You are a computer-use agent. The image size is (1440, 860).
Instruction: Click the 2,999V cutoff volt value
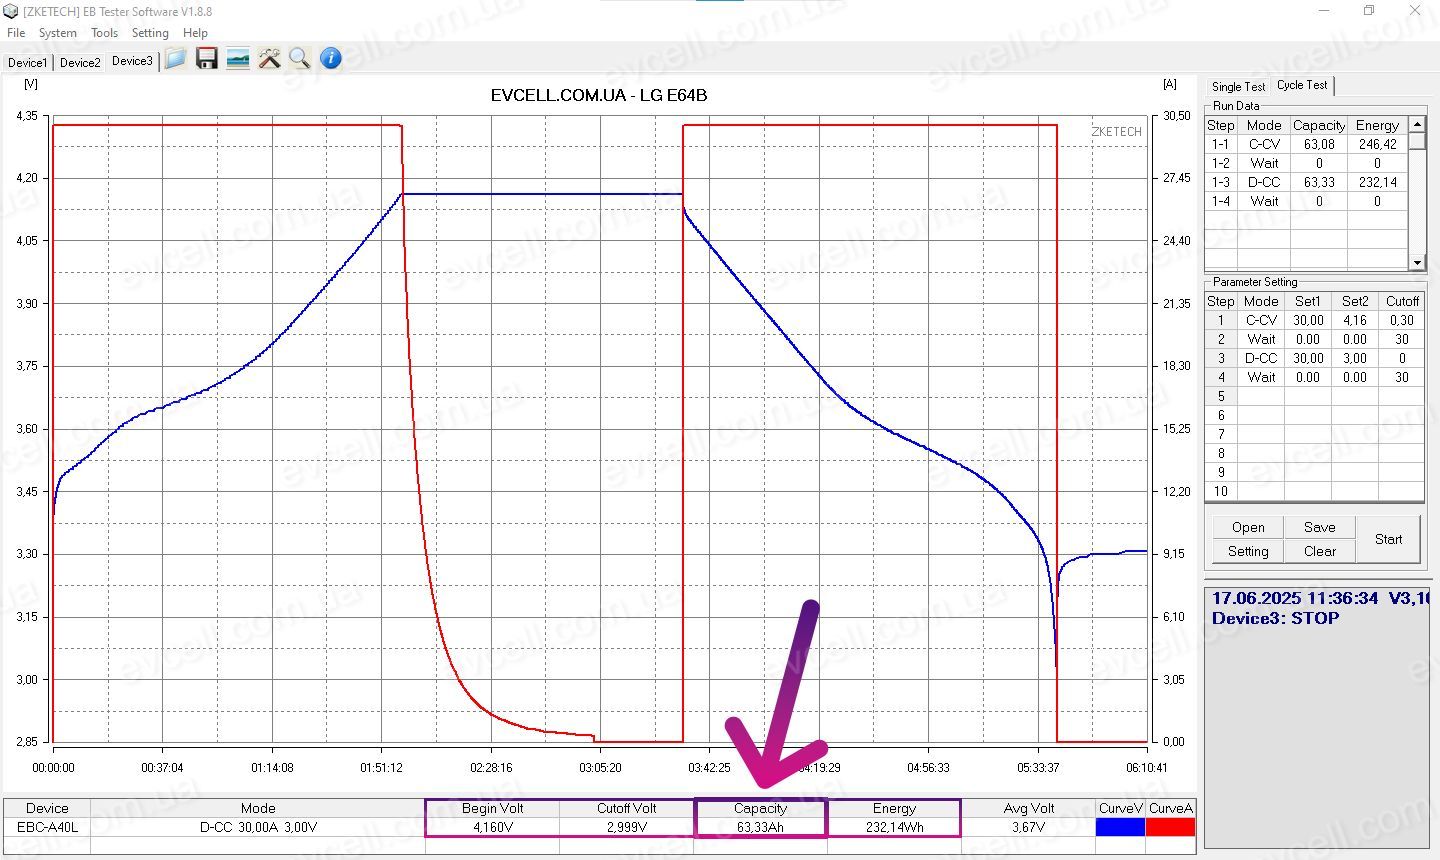click(x=627, y=827)
